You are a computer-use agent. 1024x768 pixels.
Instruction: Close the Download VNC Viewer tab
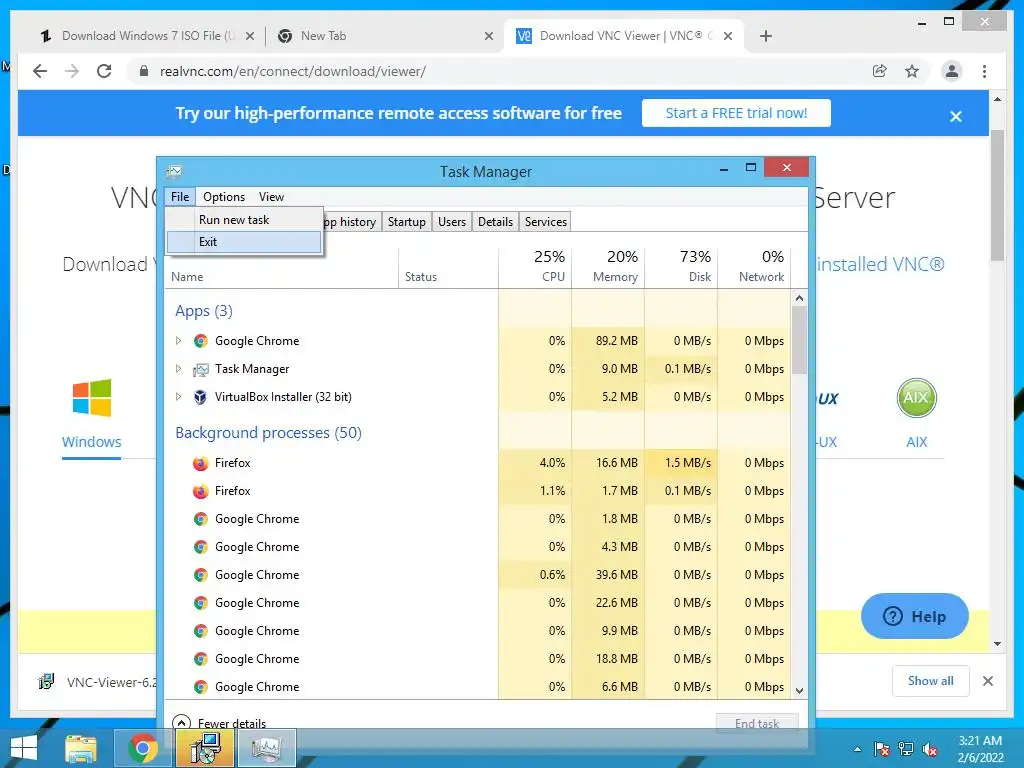point(728,37)
